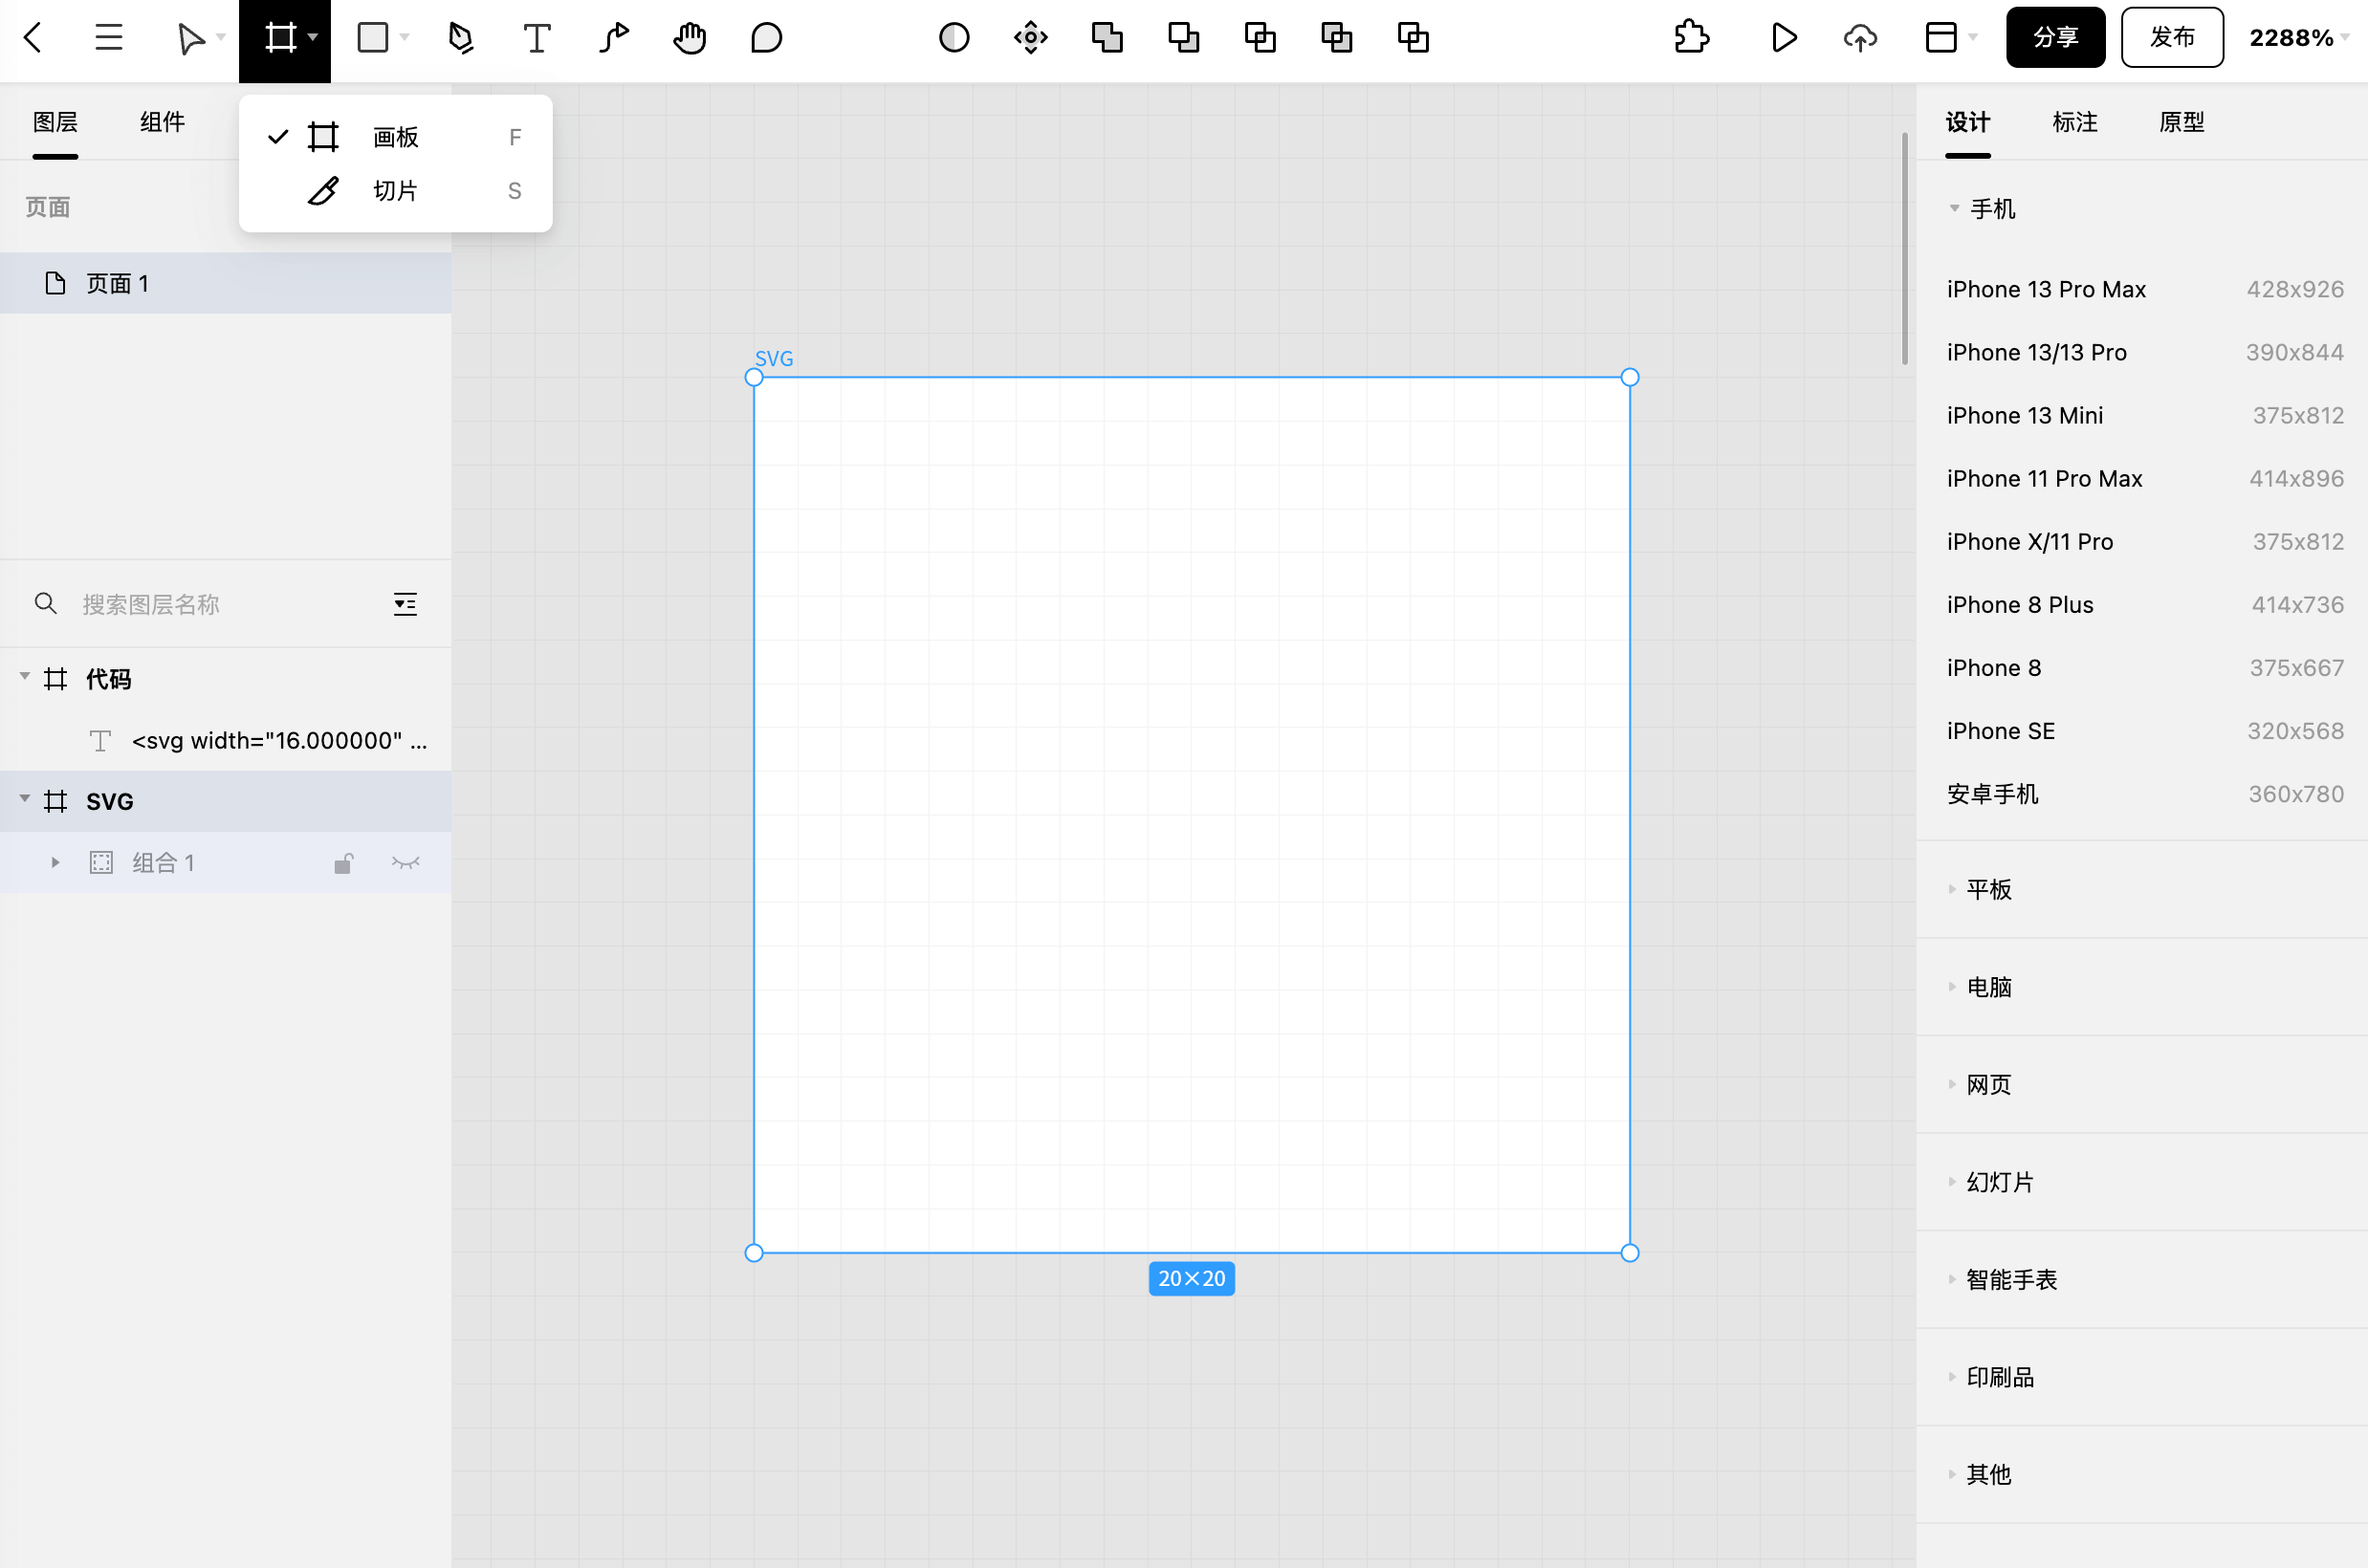Click the layout view window icon

point(1941,38)
